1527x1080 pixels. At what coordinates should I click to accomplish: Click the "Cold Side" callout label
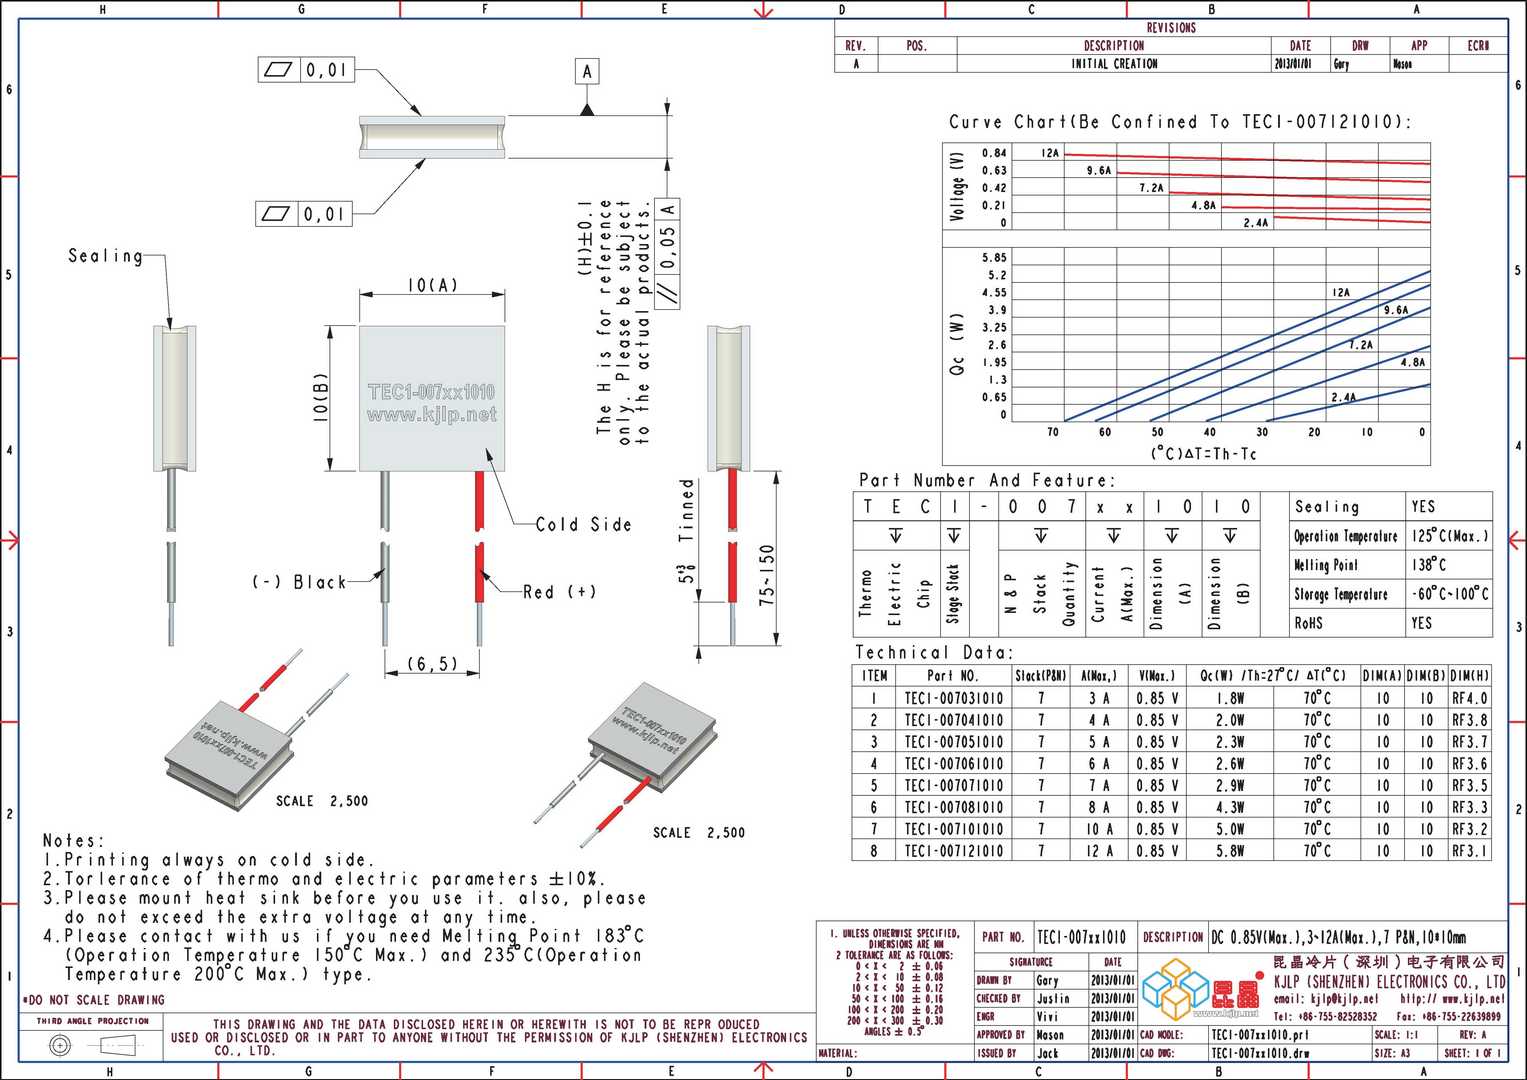click(x=584, y=524)
